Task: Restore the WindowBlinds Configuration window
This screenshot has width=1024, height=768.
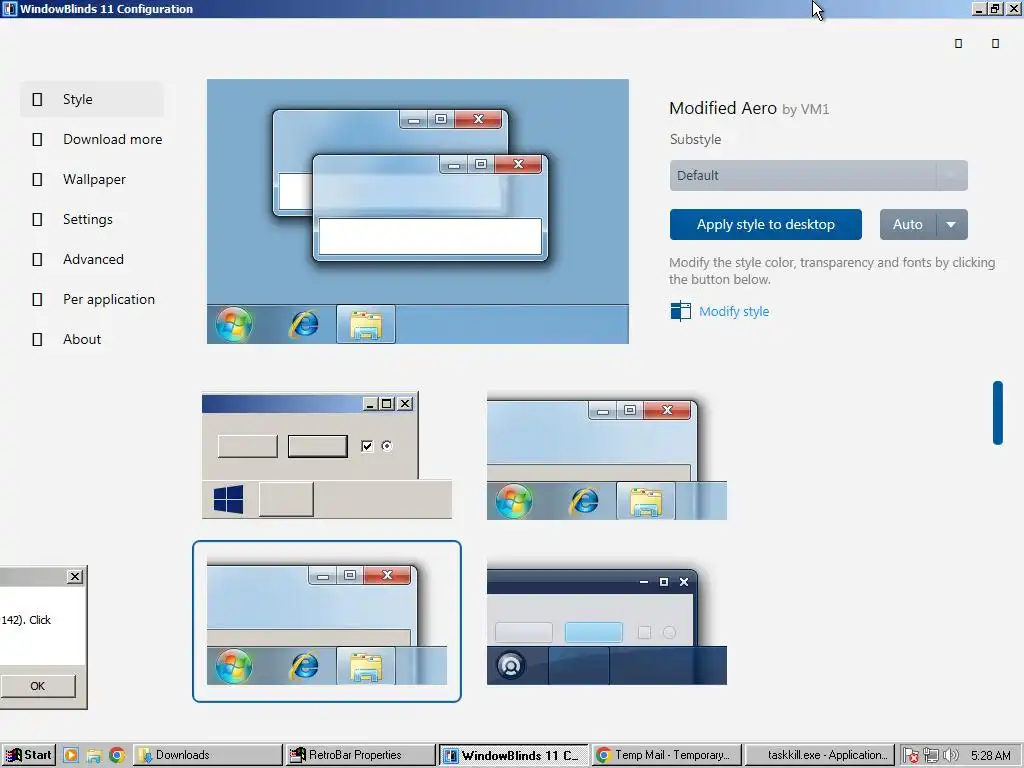Action: coord(995,8)
